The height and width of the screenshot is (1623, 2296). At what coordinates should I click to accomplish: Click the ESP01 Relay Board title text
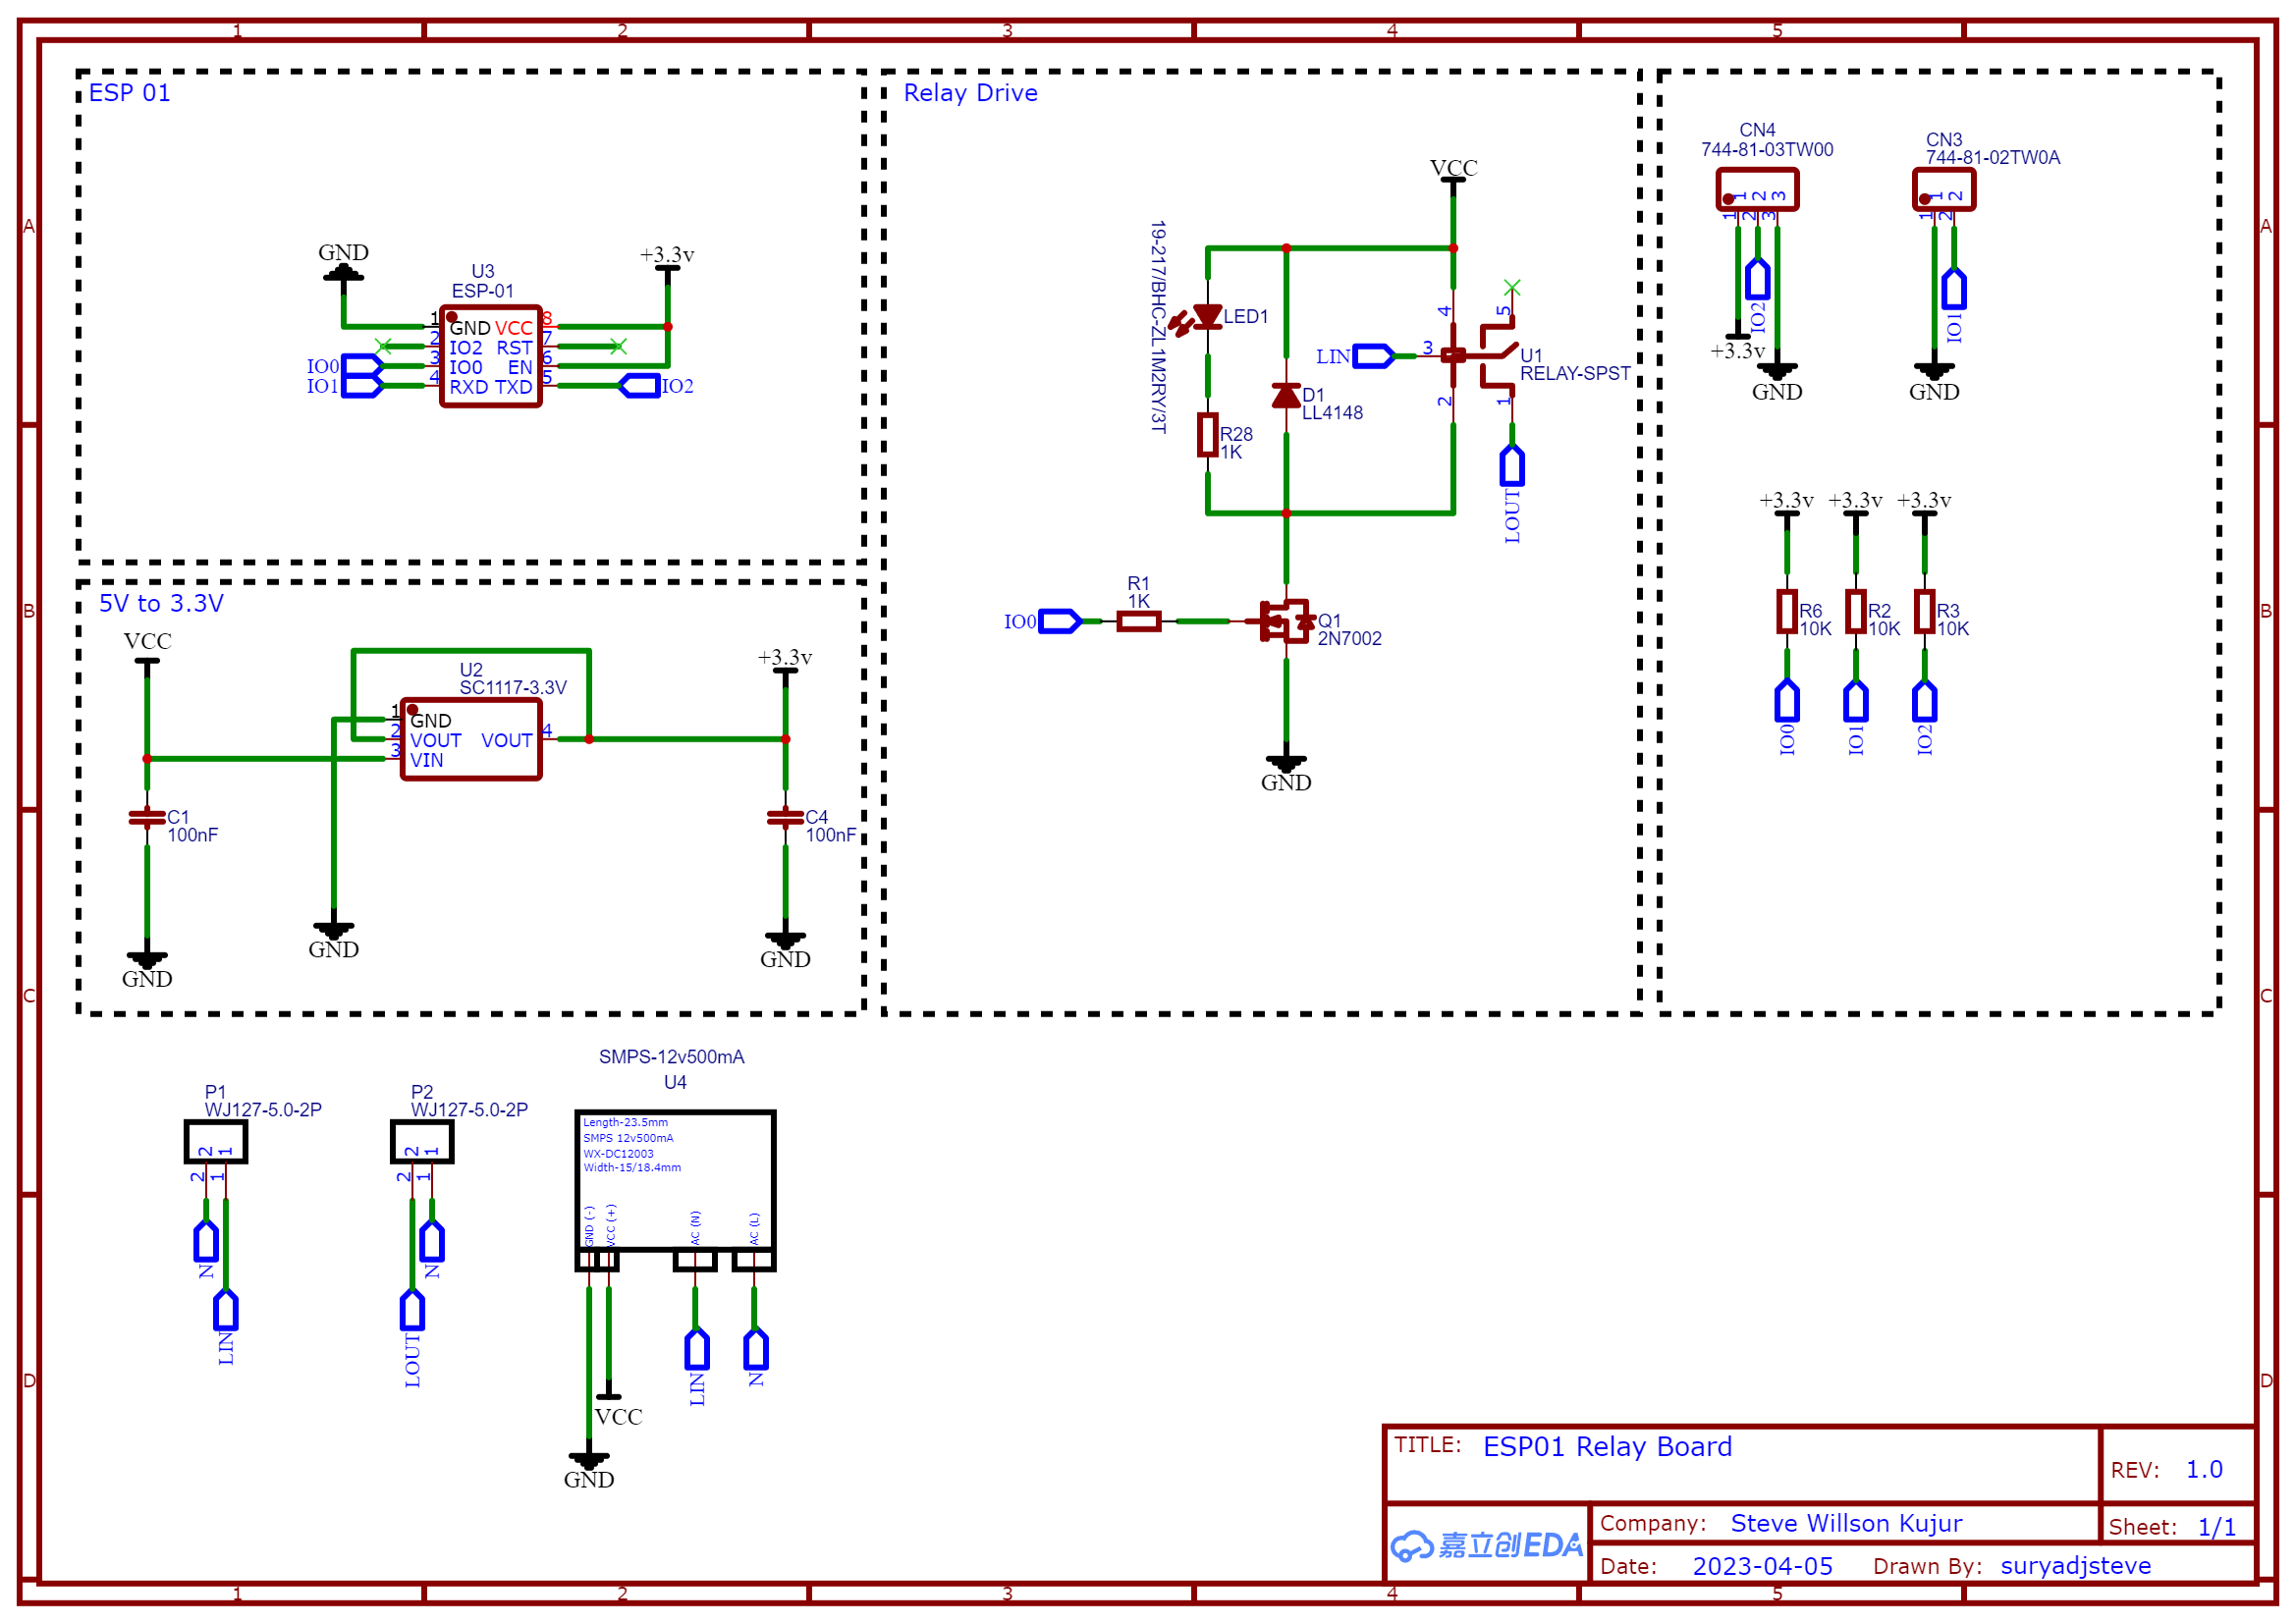coord(1608,1447)
